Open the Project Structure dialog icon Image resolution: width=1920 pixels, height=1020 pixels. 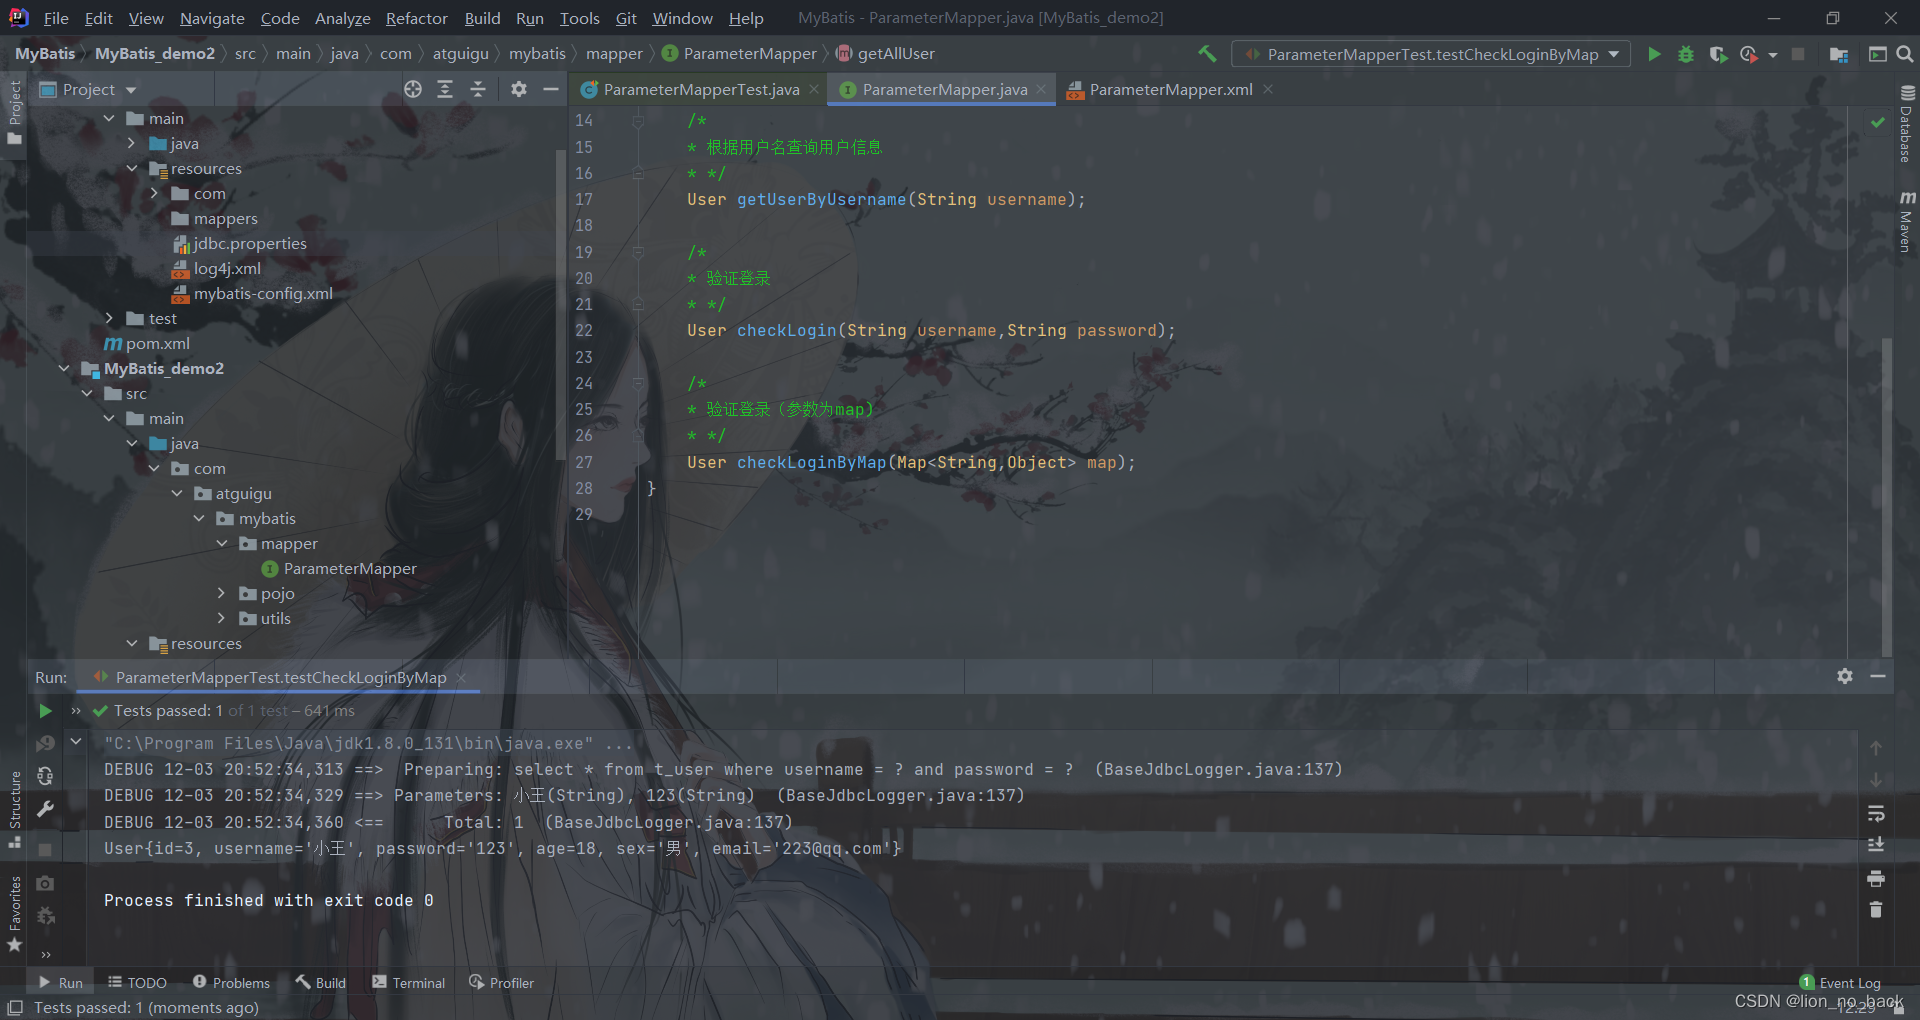[x=1838, y=54]
